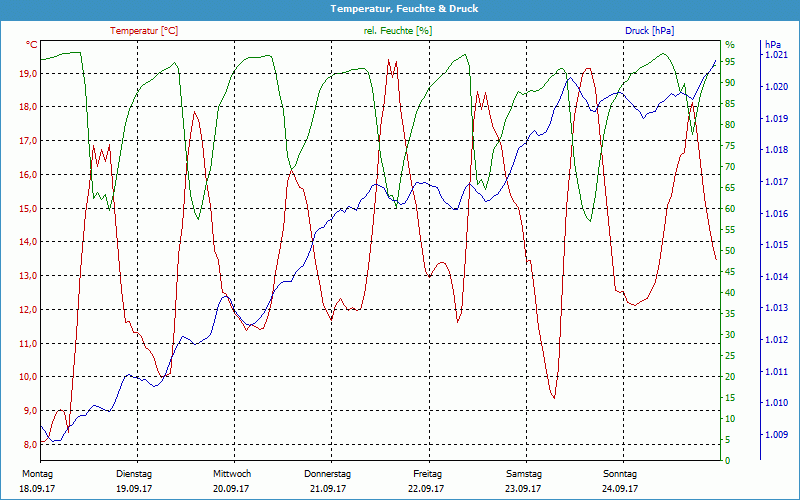800x500 pixels.
Task: Select the blue 'Druck [hPa]' legend label
Action: pyautogui.click(x=649, y=31)
